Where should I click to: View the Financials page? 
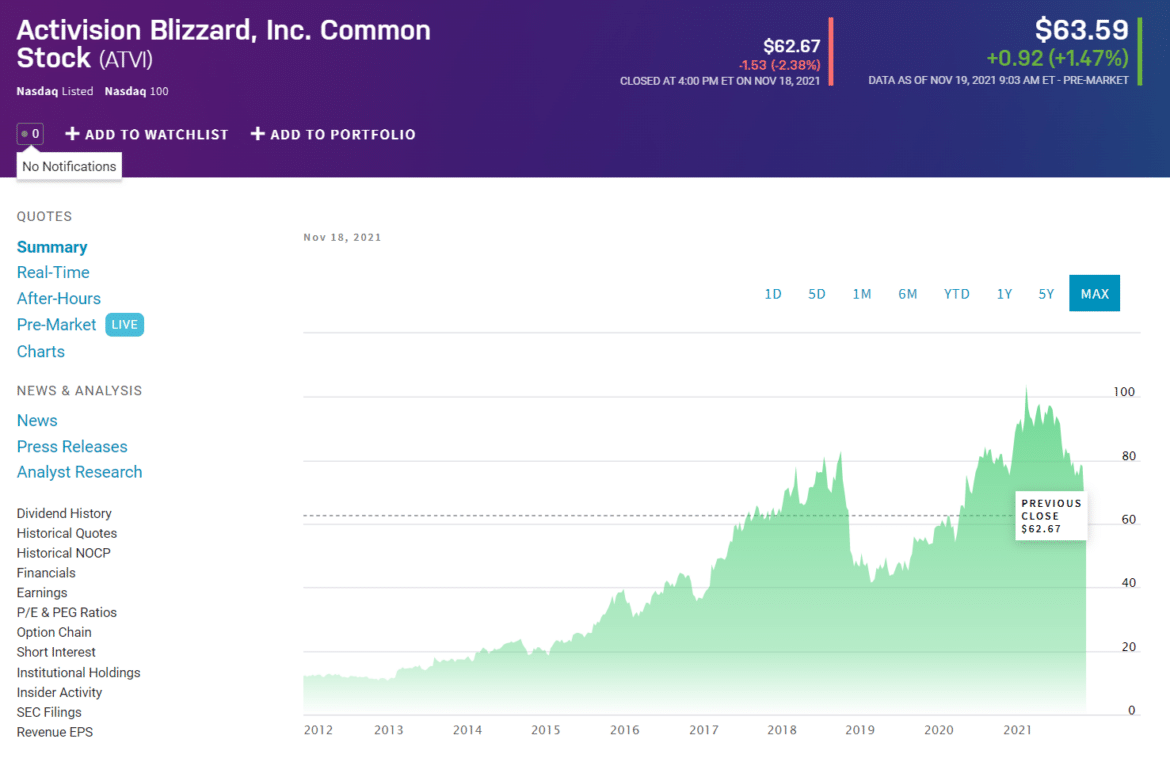pyautogui.click(x=45, y=572)
